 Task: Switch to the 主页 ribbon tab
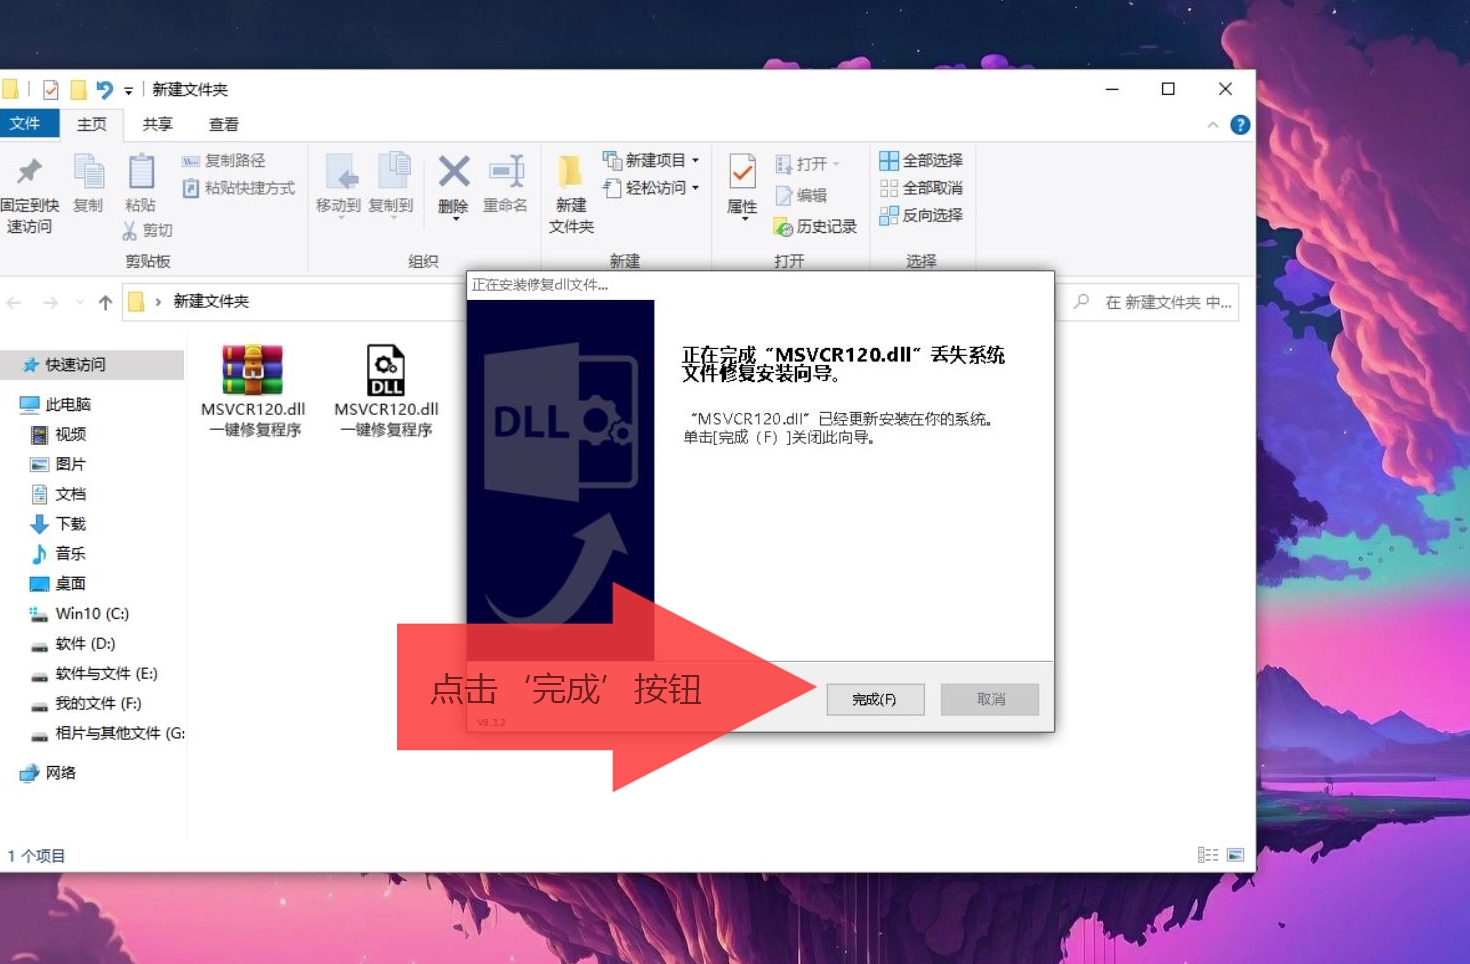92,124
